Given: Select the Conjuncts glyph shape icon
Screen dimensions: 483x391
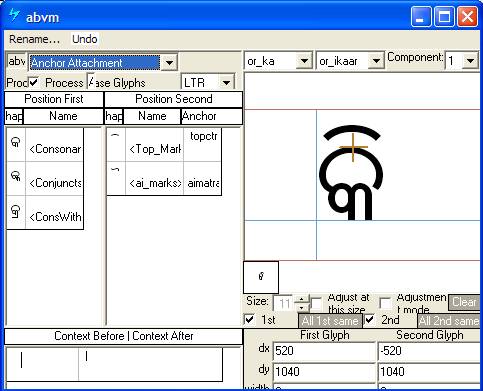Looking at the screenshot, I should click(16, 176).
